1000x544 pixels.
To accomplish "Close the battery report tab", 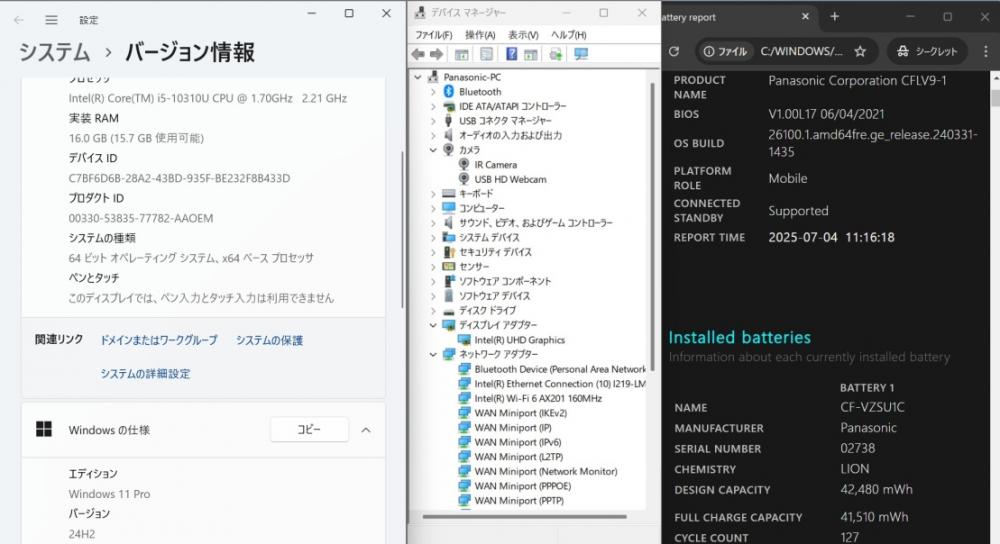I will [x=805, y=17].
